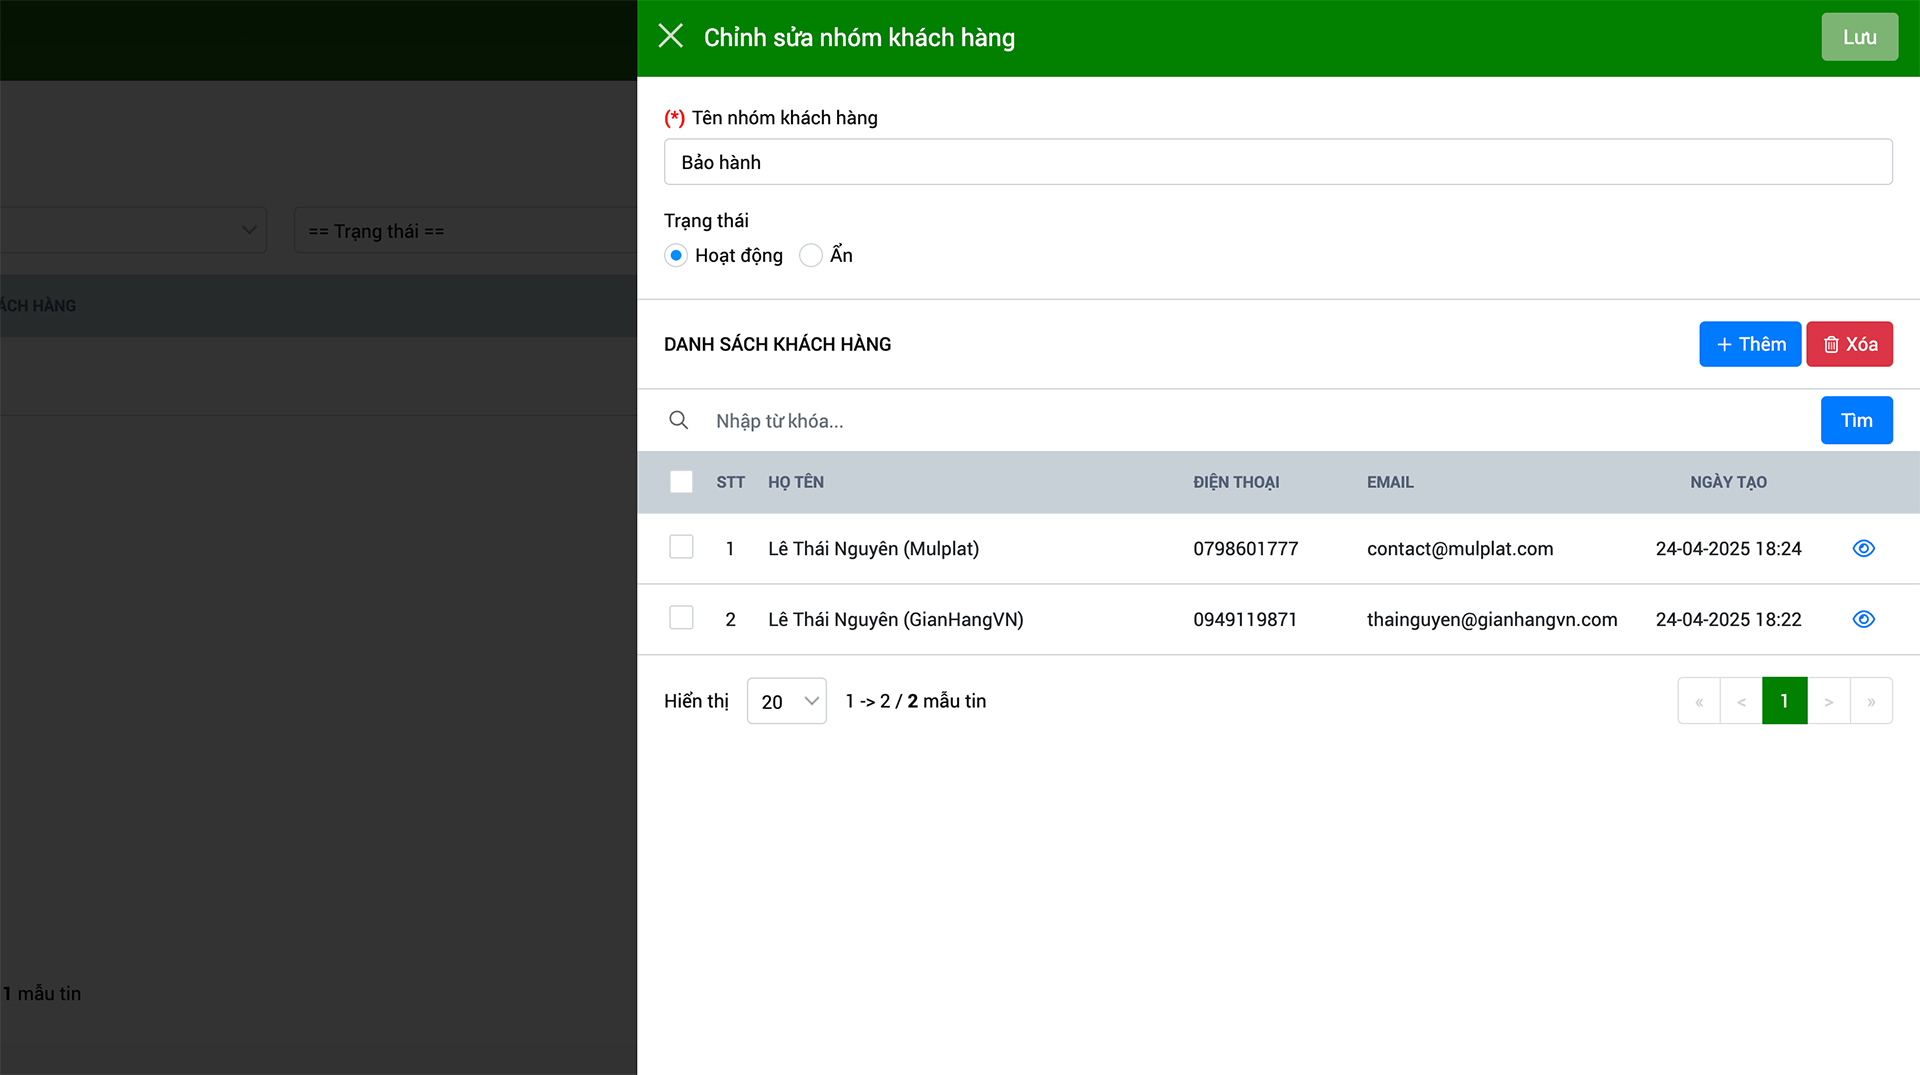The image size is (1920, 1075).
Task: Open the Hiển thị page size dropdown
Action: coord(786,701)
